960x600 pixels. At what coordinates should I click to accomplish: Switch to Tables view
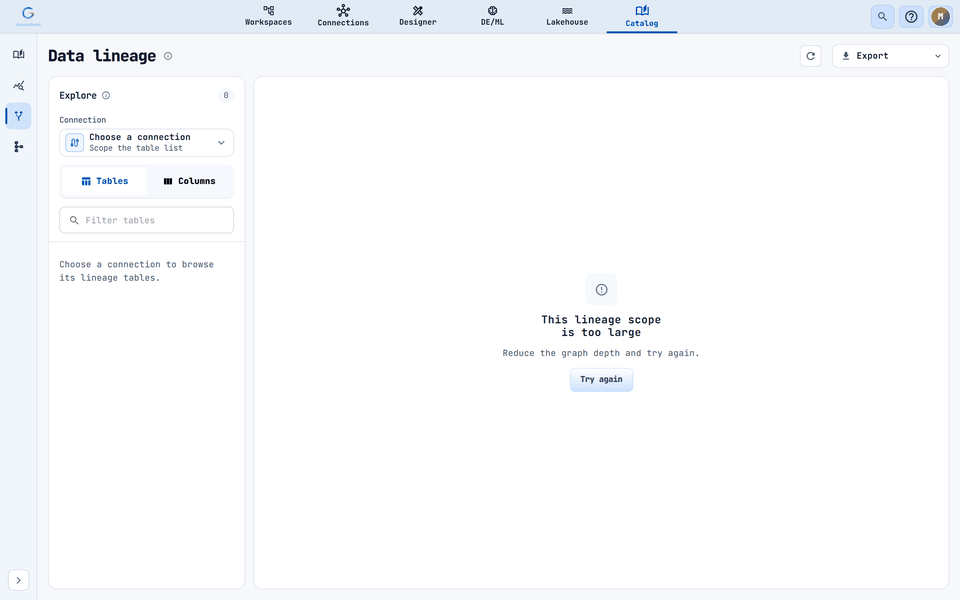[105, 181]
